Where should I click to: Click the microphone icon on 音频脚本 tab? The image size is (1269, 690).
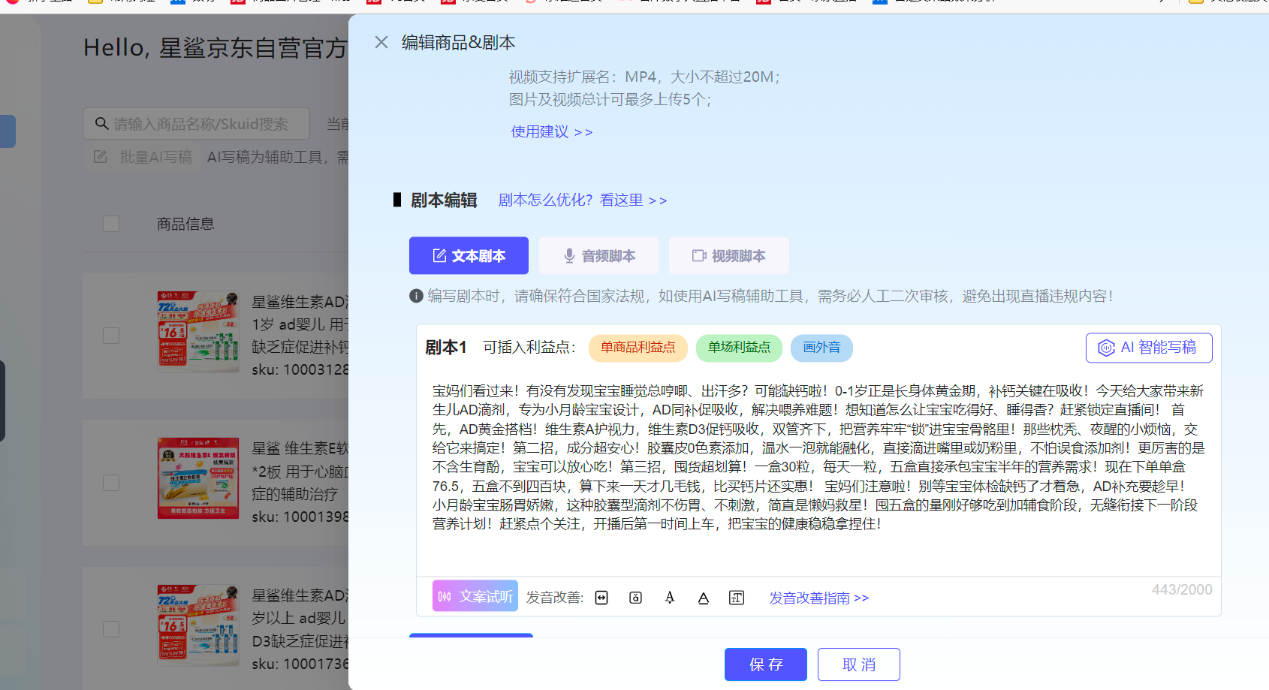coord(569,256)
